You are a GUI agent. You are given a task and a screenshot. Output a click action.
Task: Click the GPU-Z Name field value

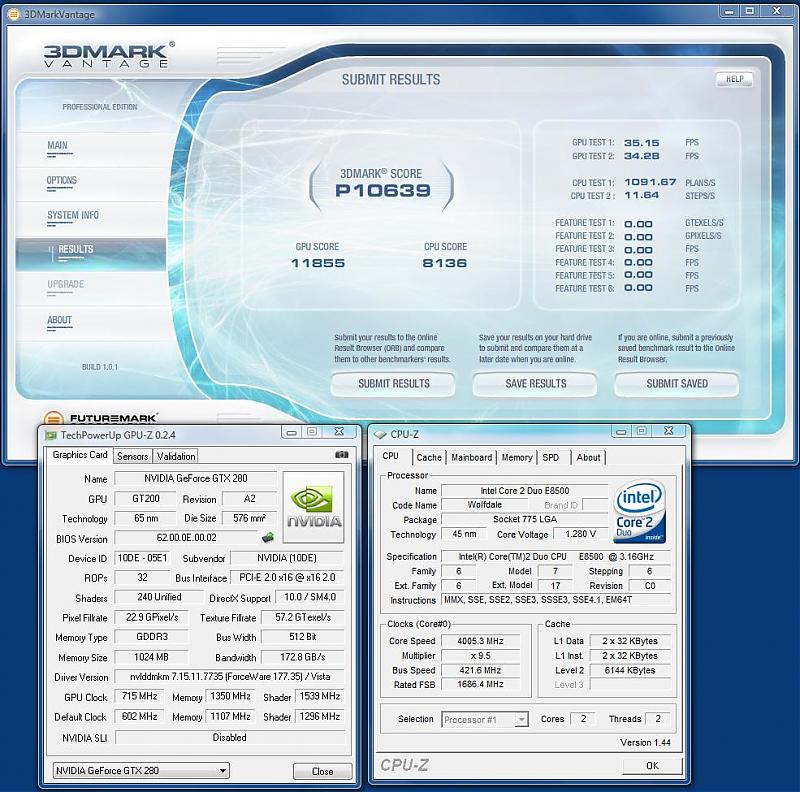195,478
